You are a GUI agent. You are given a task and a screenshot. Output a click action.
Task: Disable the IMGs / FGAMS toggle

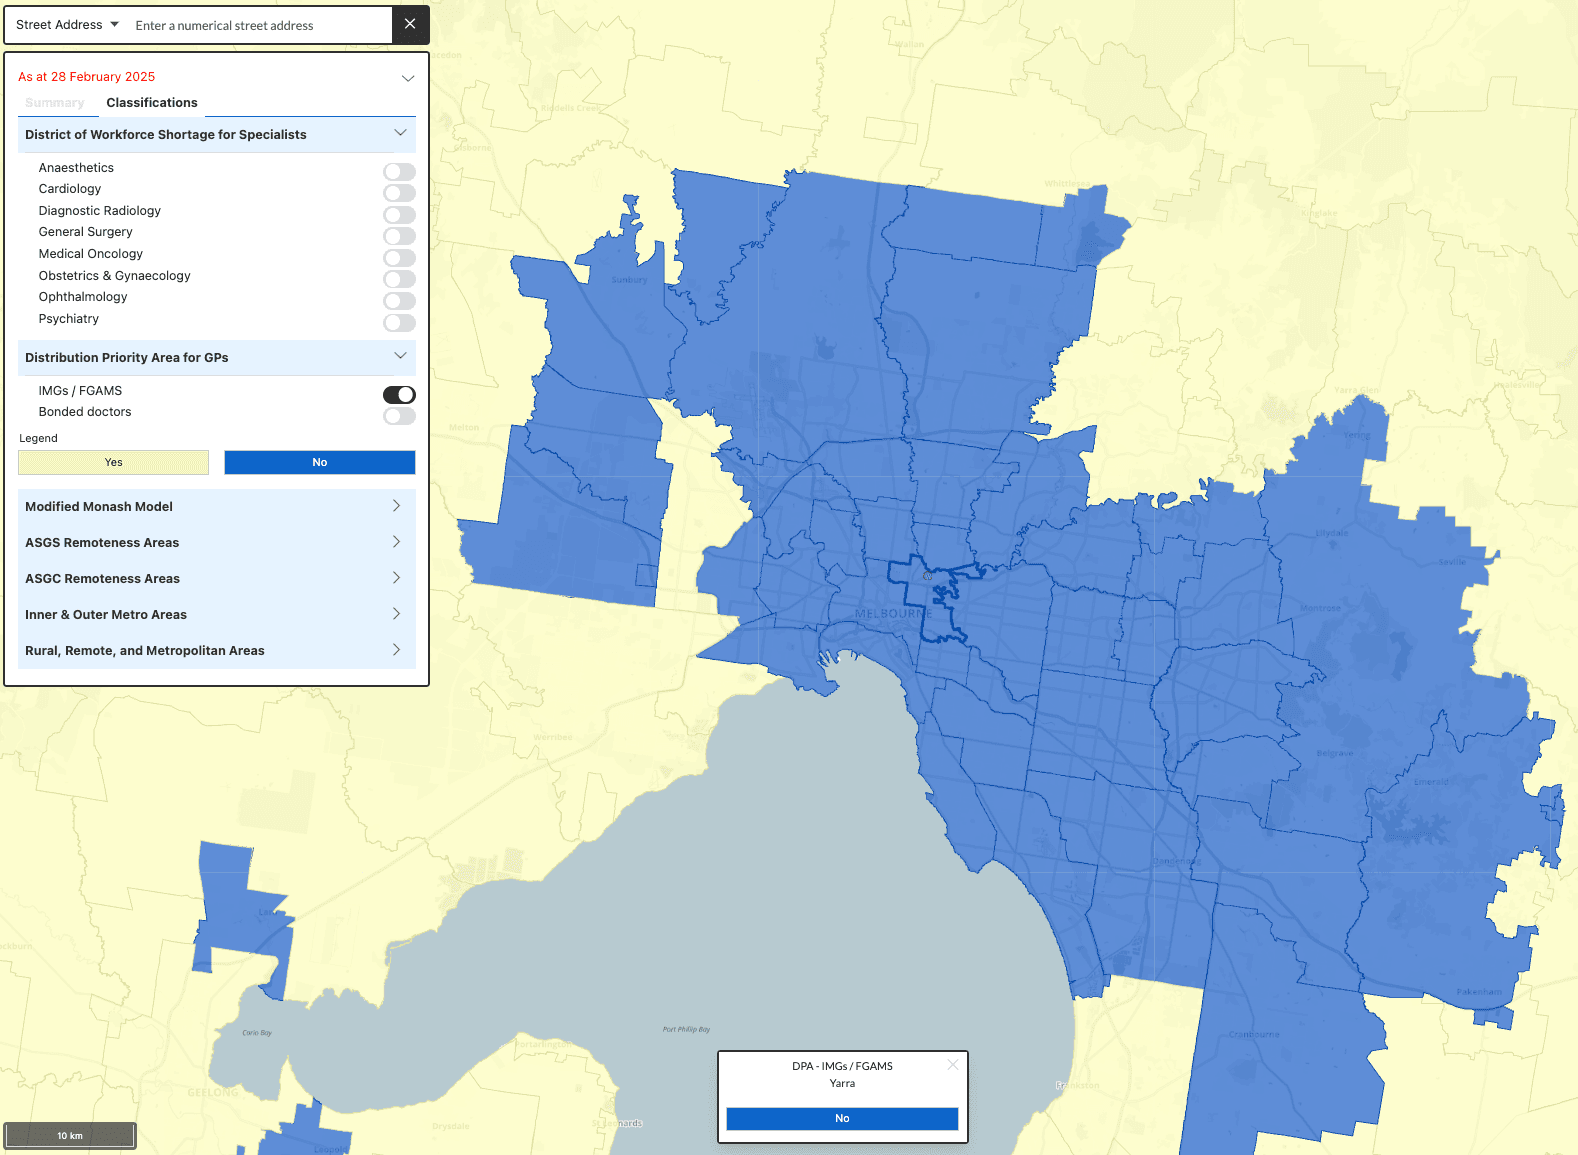click(399, 395)
